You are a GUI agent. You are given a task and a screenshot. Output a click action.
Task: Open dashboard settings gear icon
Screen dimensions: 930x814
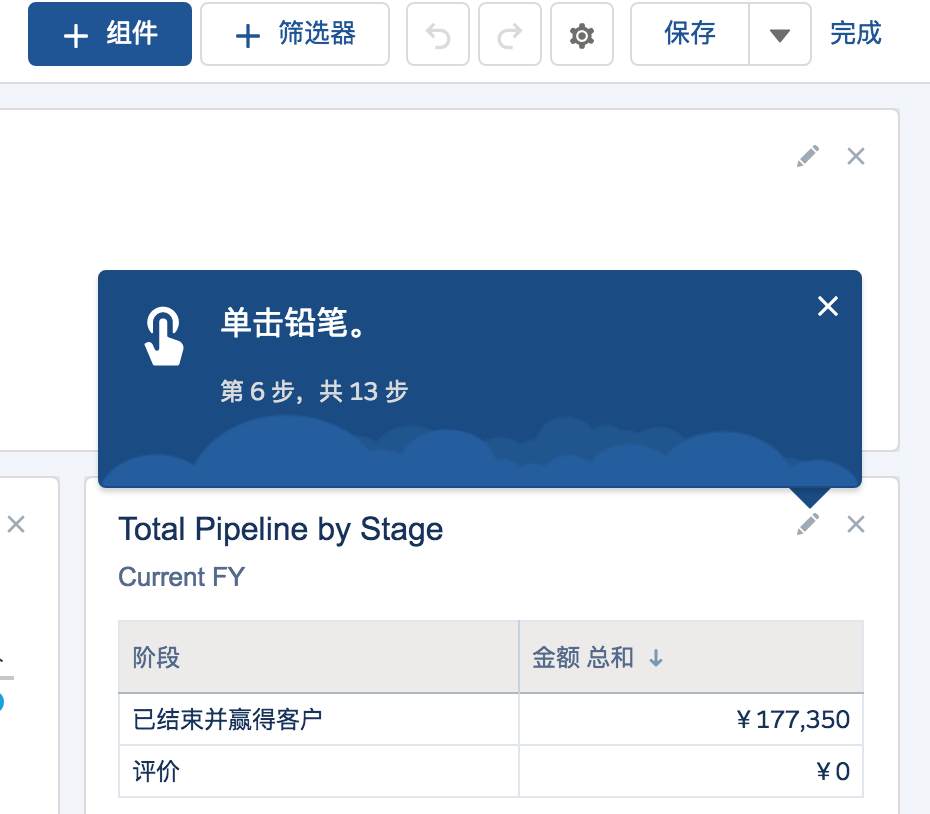pos(582,34)
